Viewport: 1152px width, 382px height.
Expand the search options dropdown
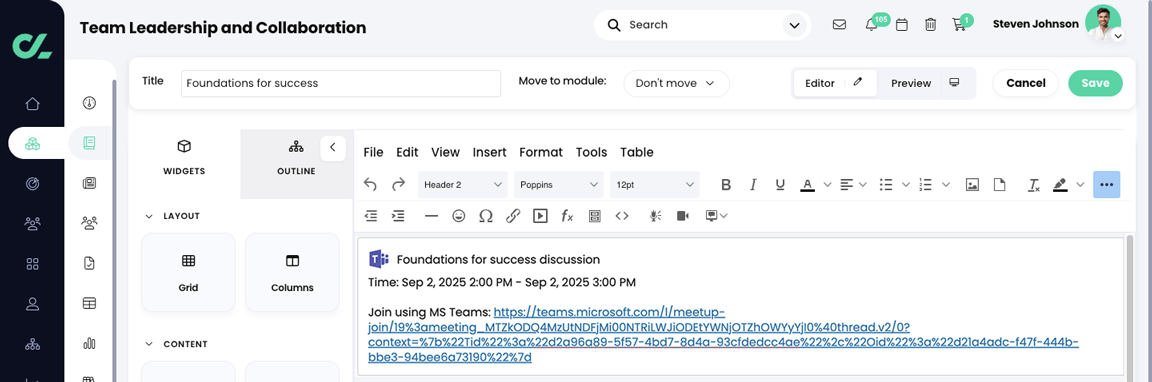(794, 26)
